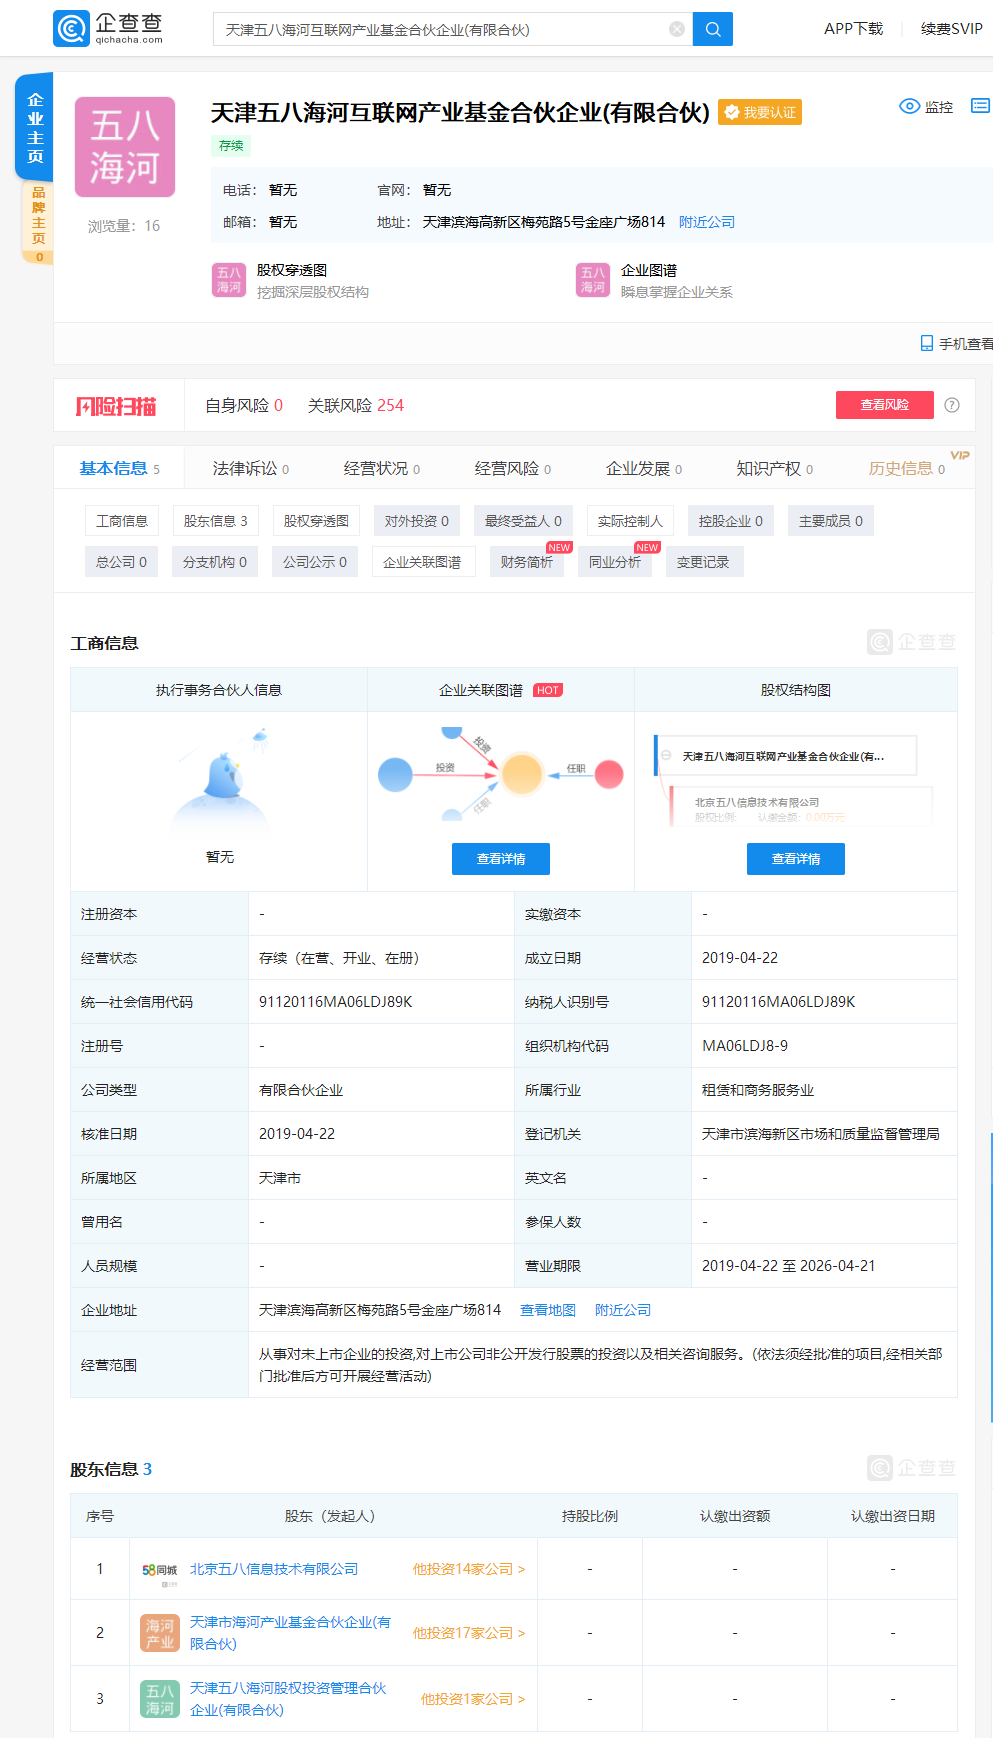The height and width of the screenshot is (1738, 993).
Task: Switch to the 法律诉讼 tab
Action: 251,468
